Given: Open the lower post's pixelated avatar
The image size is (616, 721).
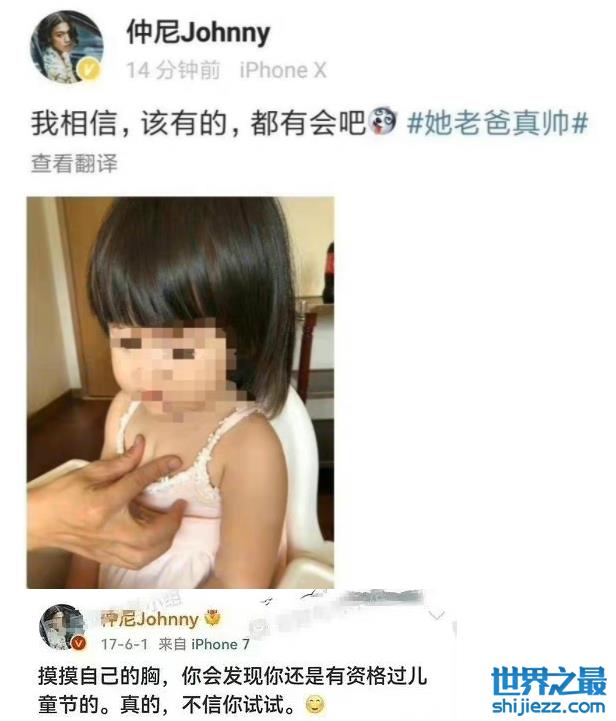Looking at the screenshot, I should 62,628.
